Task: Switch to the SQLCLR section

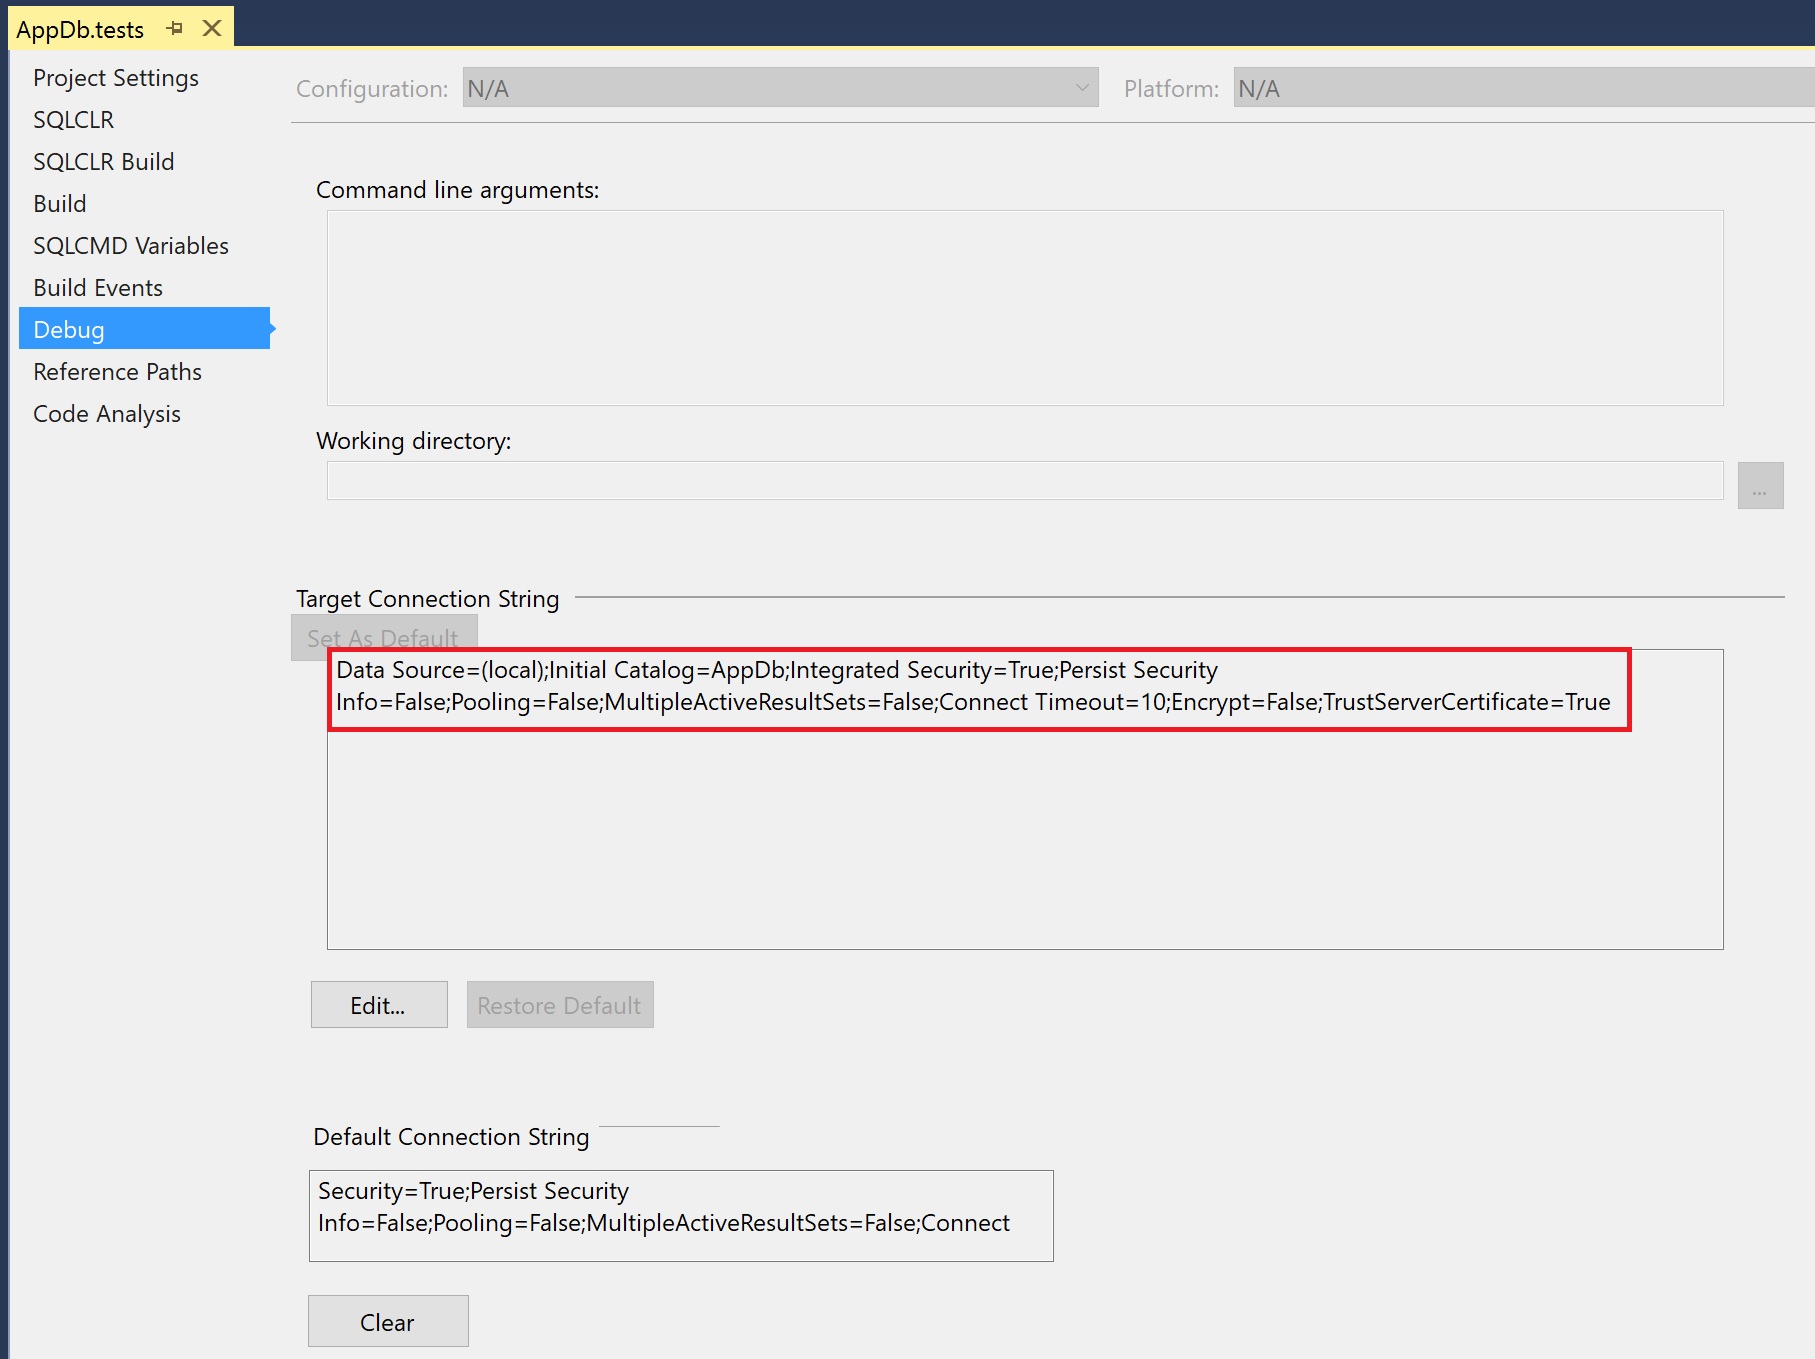Action: [73, 120]
